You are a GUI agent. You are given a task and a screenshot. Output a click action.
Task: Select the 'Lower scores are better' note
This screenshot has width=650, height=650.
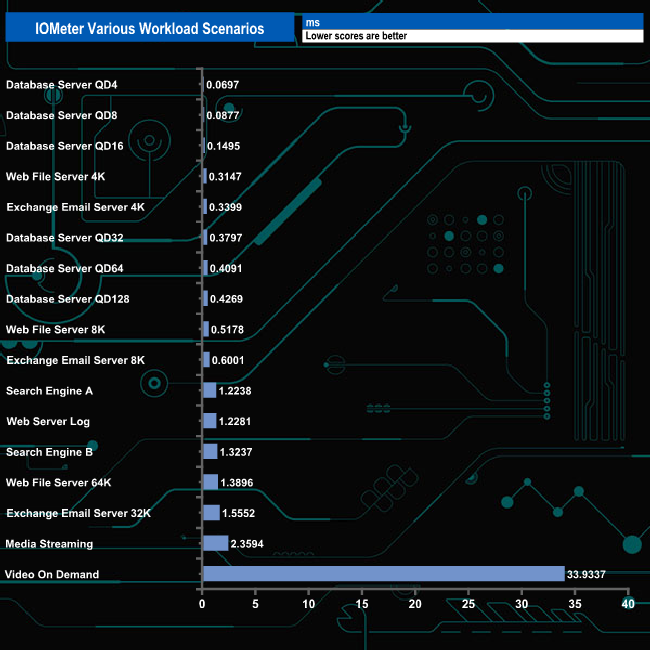(356, 37)
